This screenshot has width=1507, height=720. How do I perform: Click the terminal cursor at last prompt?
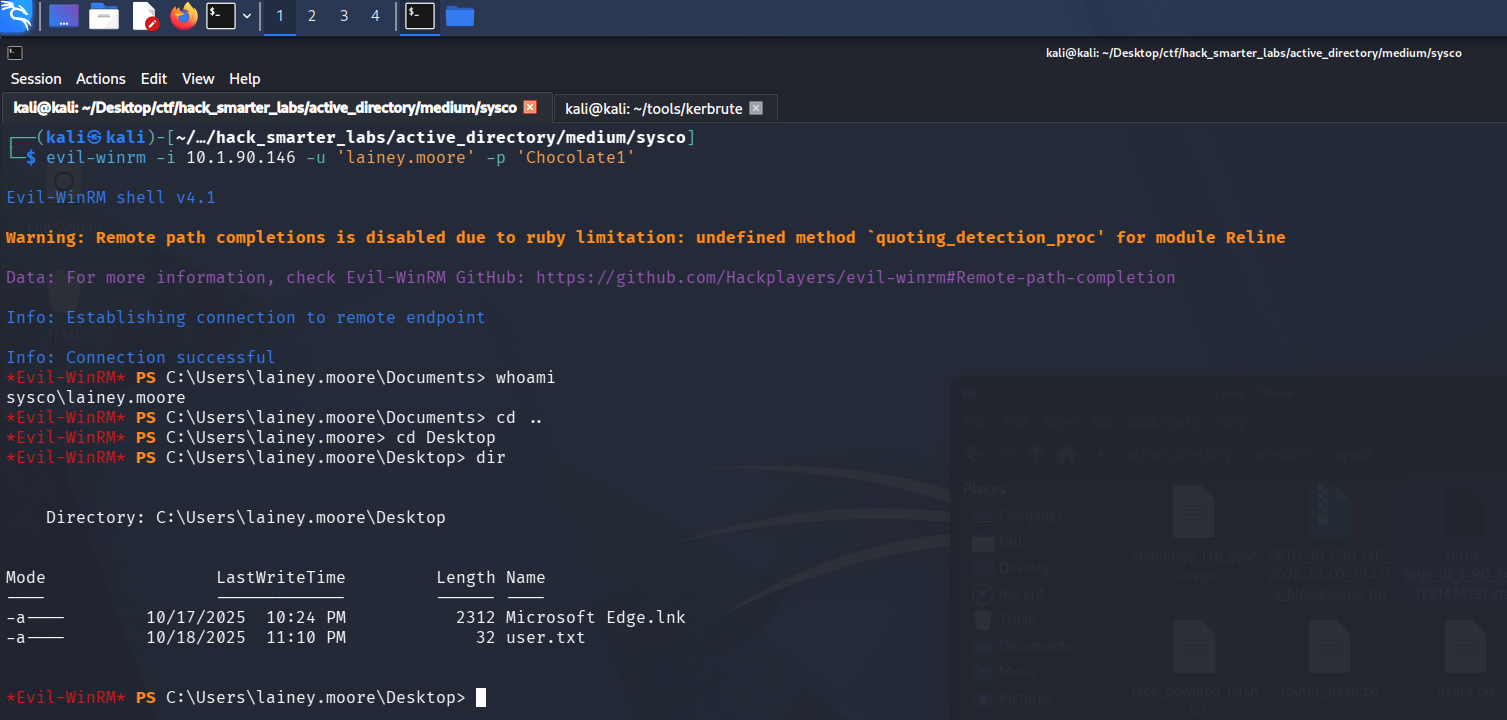(x=481, y=697)
